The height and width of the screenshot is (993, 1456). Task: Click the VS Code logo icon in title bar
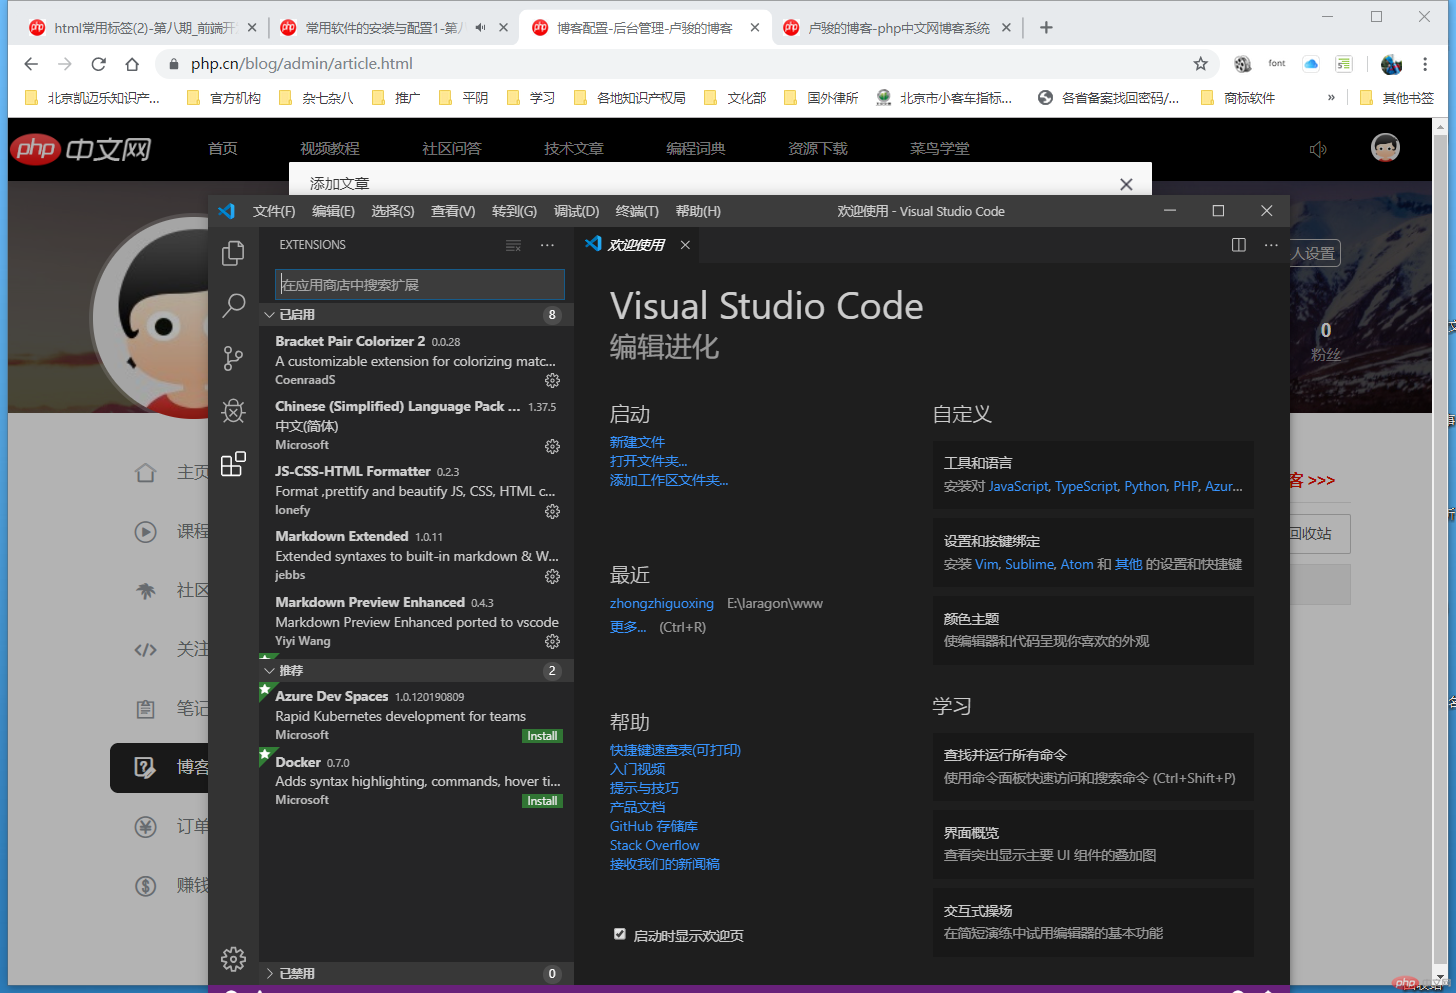pos(226,211)
